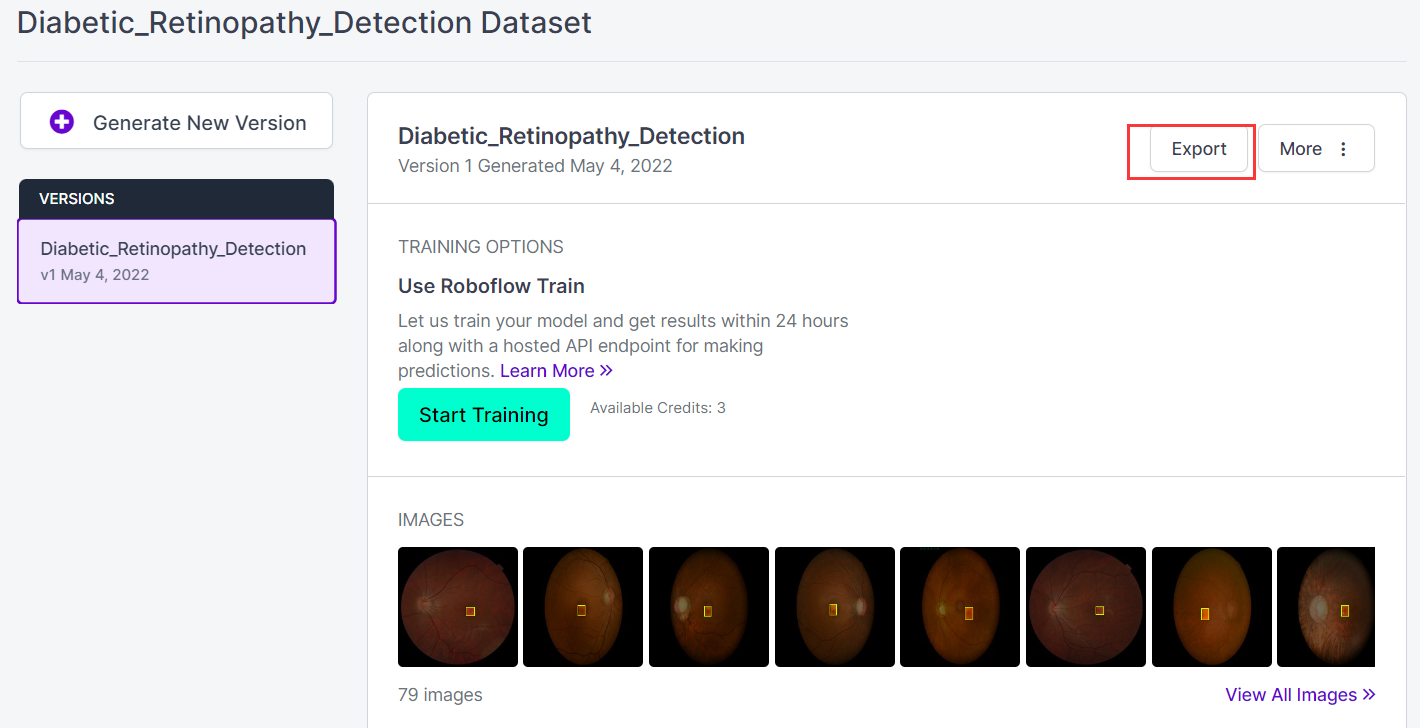The width and height of the screenshot is (1420, 728).
Task: Open the seventh retina image thumbnail
Action: pos(1212,607)
